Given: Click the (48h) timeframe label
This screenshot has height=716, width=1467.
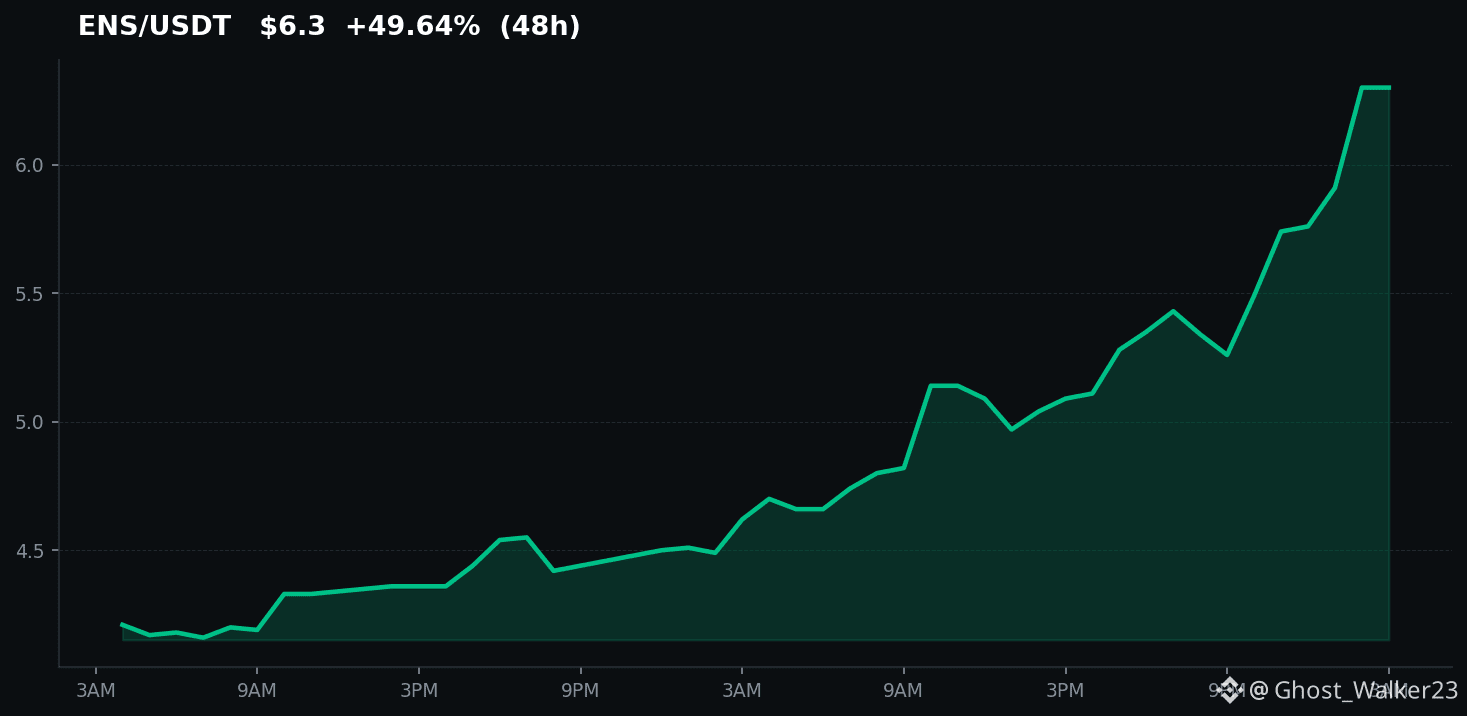Looking at the screenshot, I should pos(540,27).
